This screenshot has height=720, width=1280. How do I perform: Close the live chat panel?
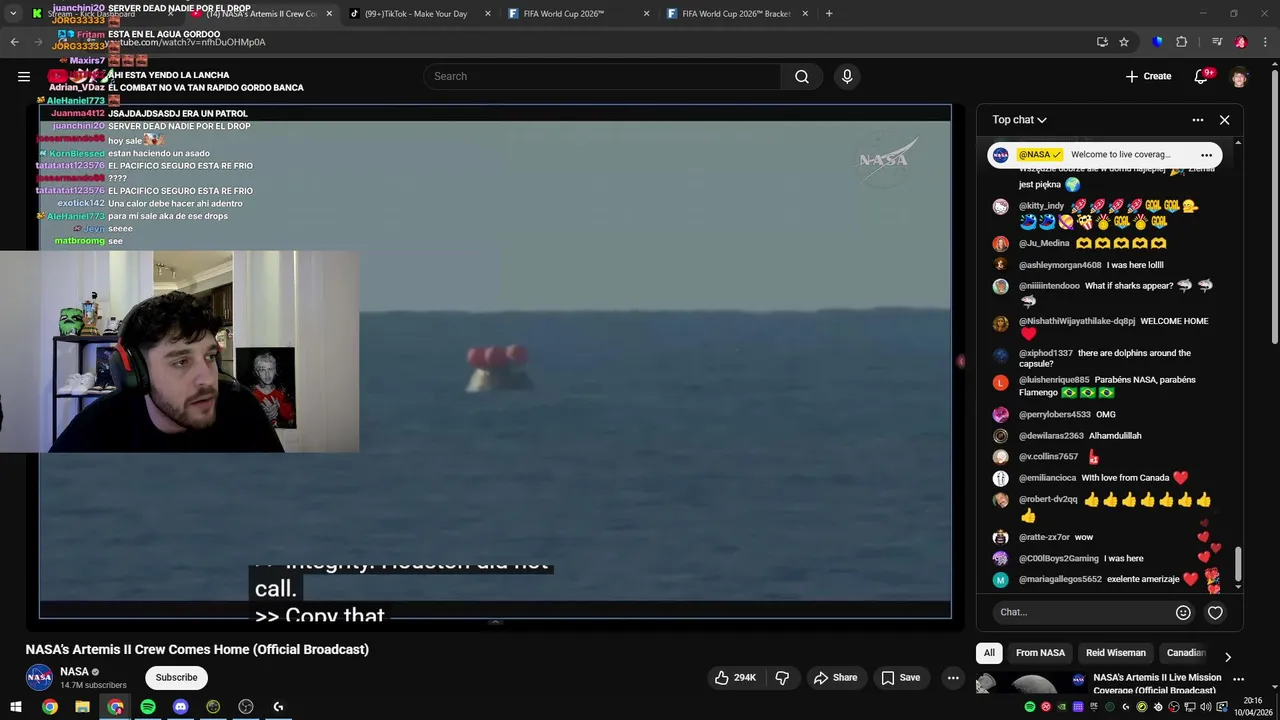(x=1224, y=120)
